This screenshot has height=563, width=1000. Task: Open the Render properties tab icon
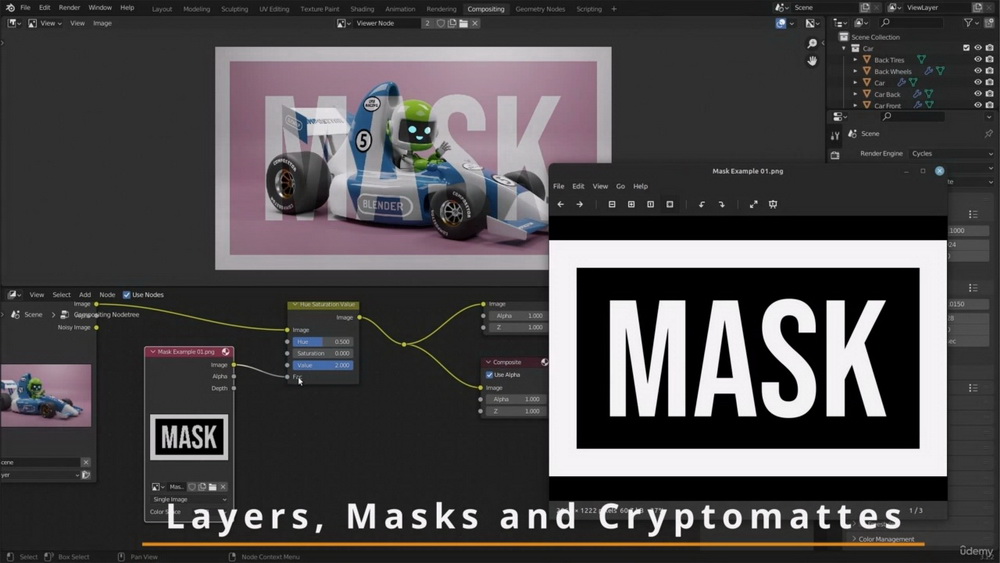835,155
